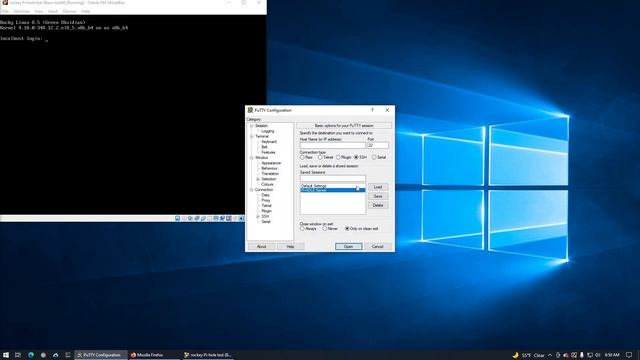Open Behaviour category in the tree
This screenshot has width=640, height=360.
click(x=269, y=168)
